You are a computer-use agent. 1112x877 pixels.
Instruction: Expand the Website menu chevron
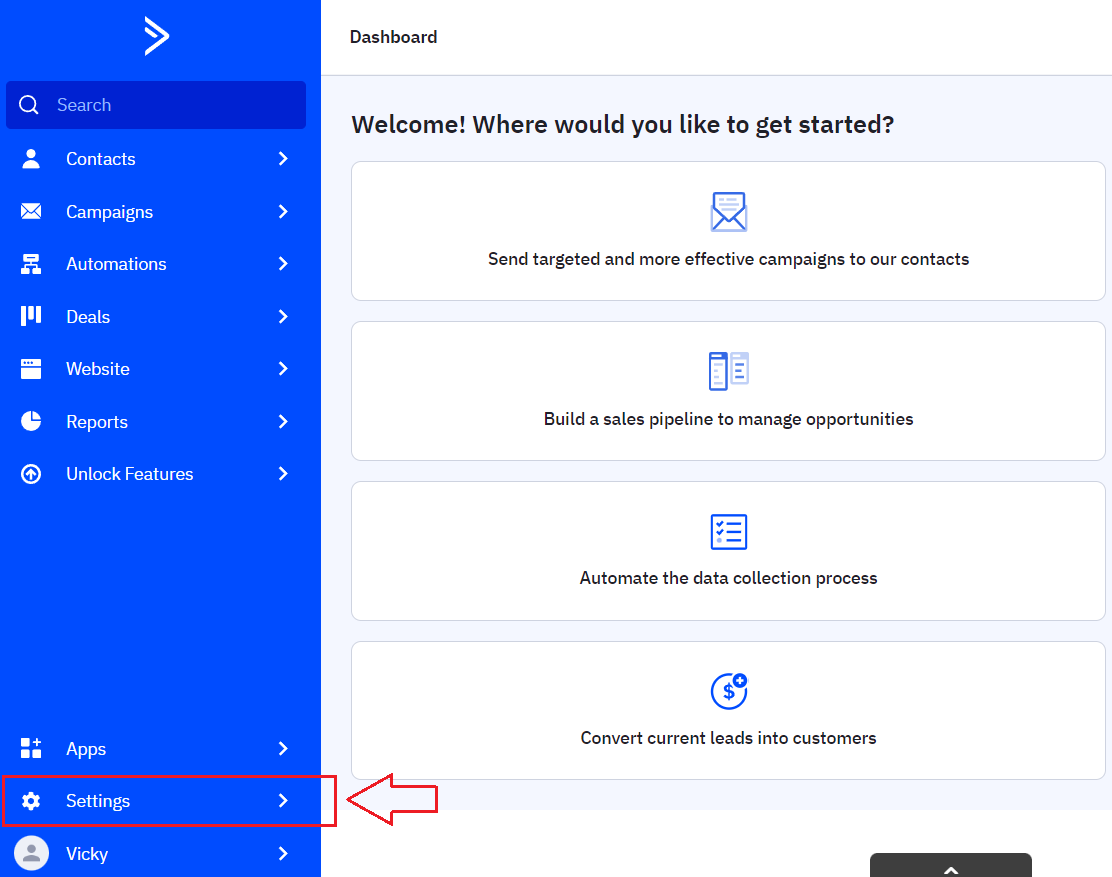(283, 369)
